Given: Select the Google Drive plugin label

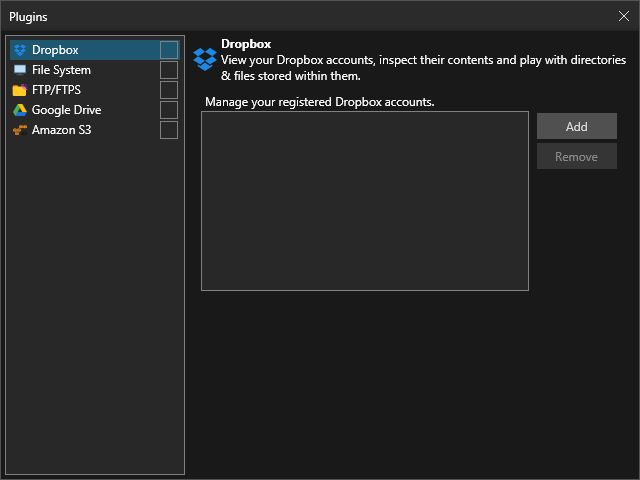Looking at the screenshot, I should (67, 110).
